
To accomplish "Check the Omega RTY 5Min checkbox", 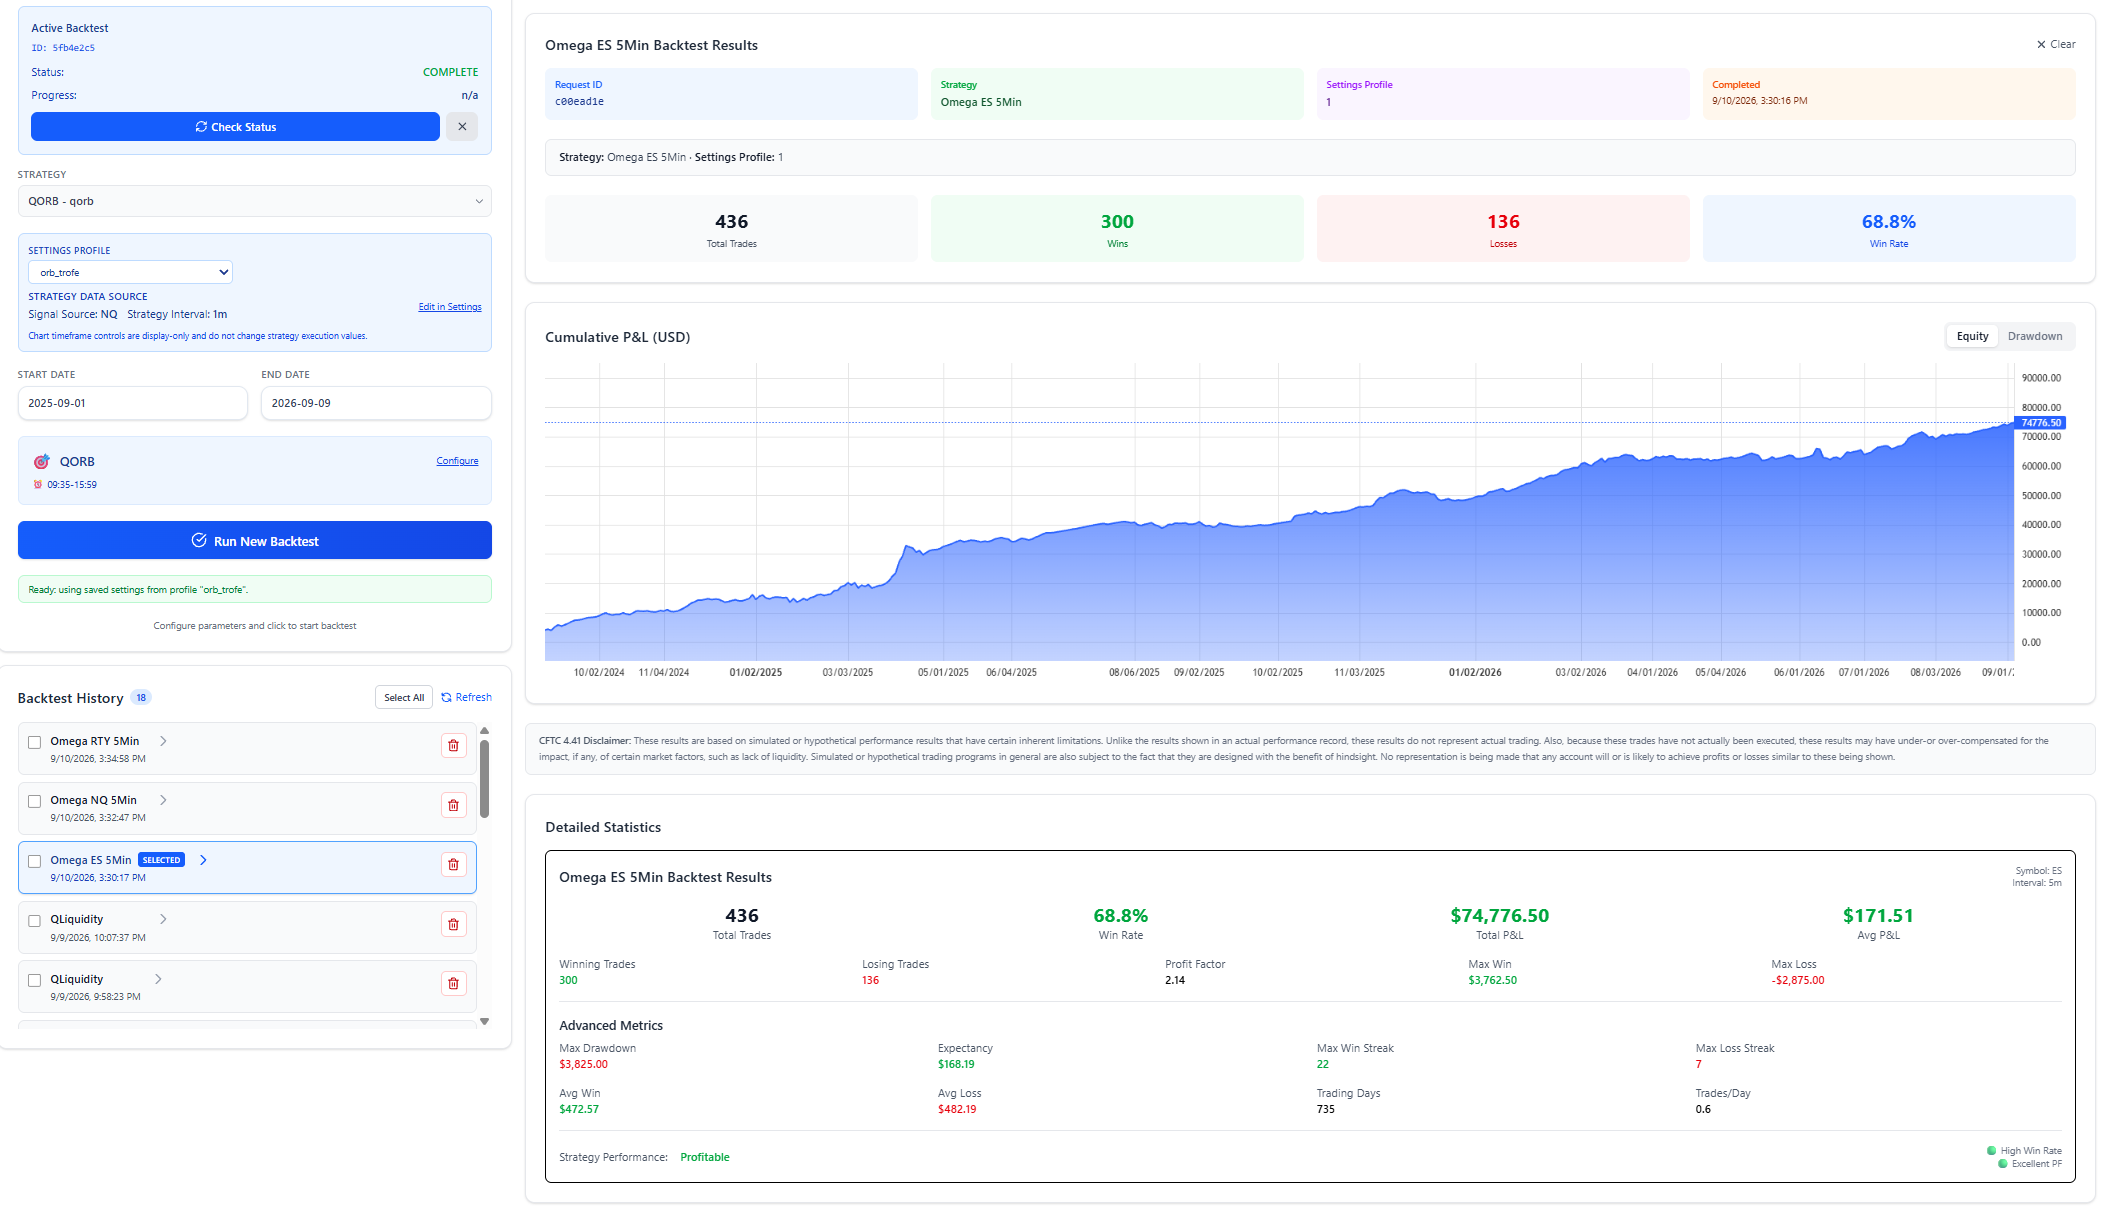I will point(35,742).
